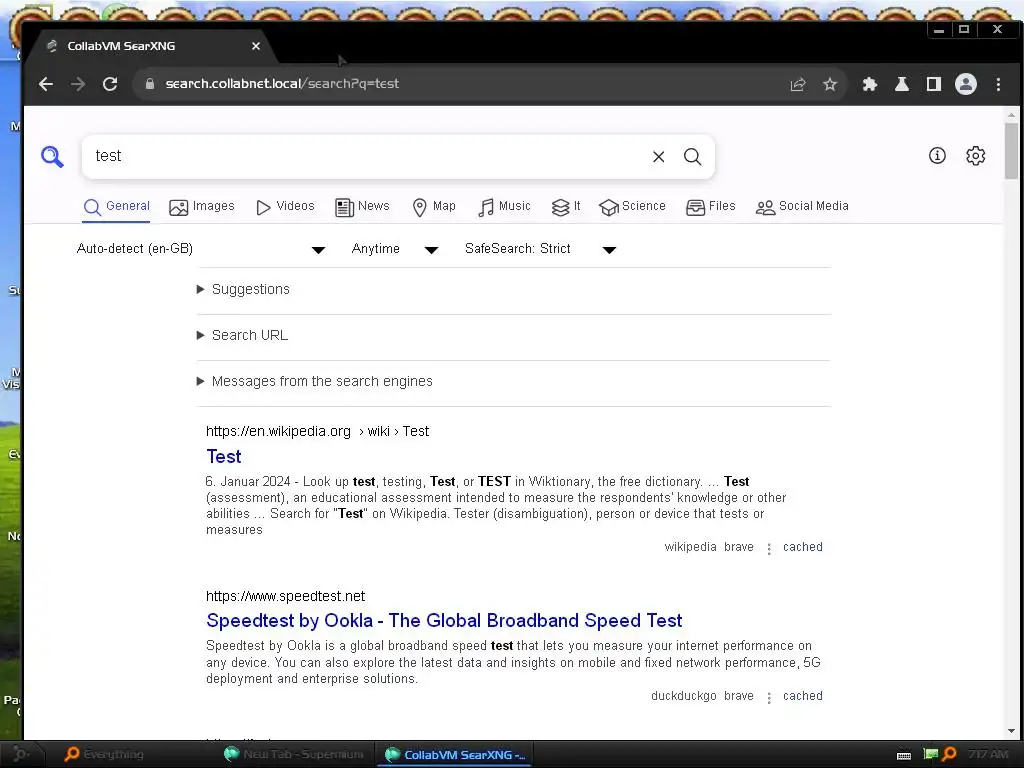Open the SafeSearch Strict dropdown

[541, 249]
